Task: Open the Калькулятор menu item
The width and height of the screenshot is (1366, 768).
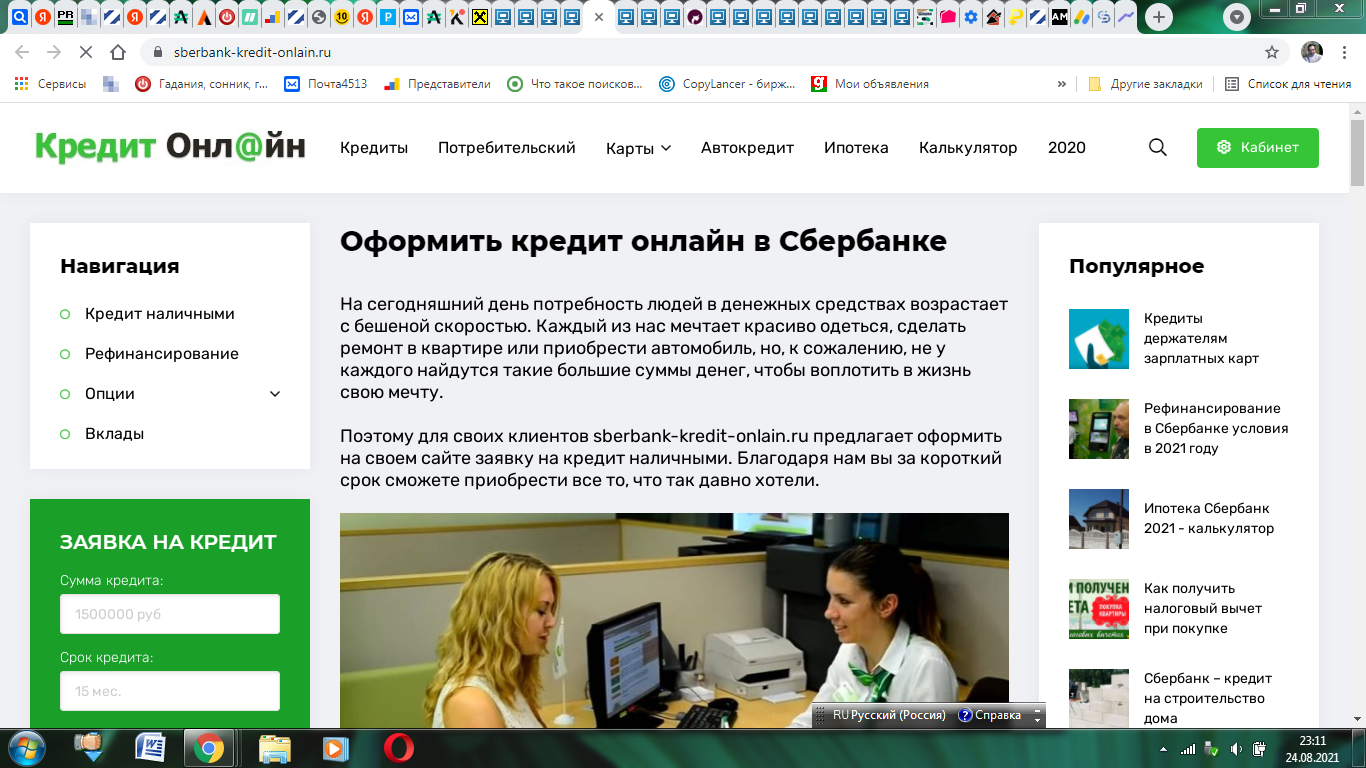Action: tap(968, 147)
